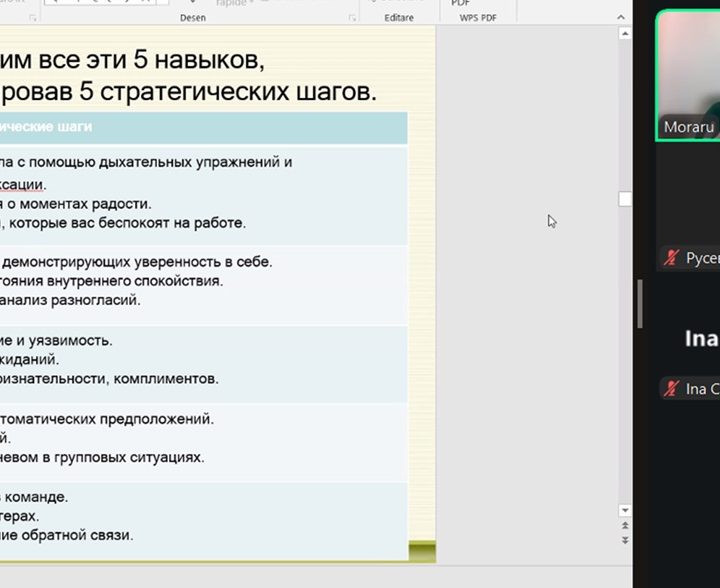Viewport: 720px width, 588px height.
Task: Click the muted microphone icon beside Русе
Action: (x=671, y=259)
